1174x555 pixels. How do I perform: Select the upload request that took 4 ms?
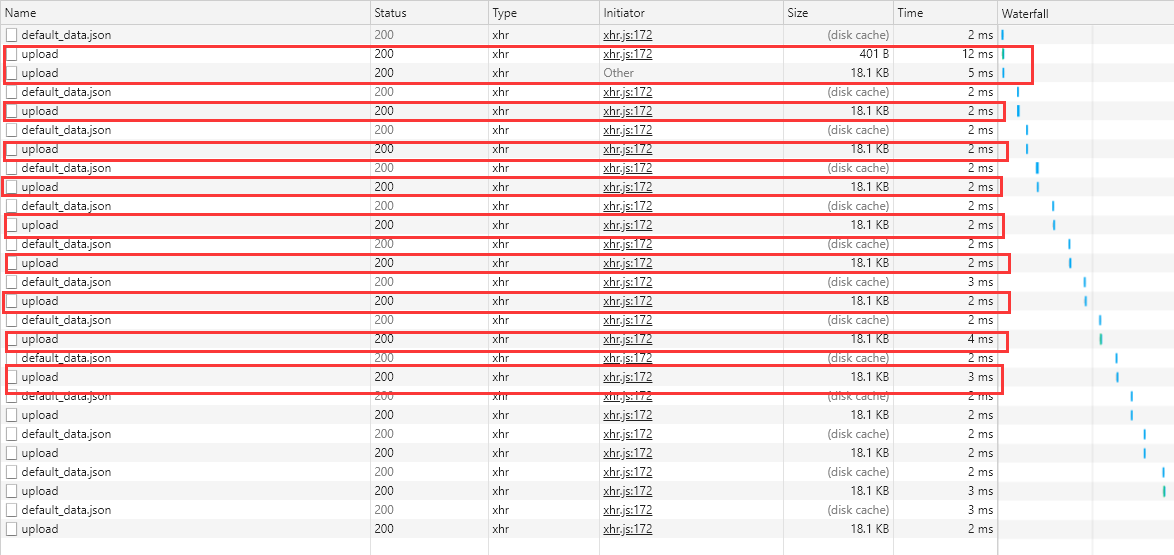tap(39, 339)
